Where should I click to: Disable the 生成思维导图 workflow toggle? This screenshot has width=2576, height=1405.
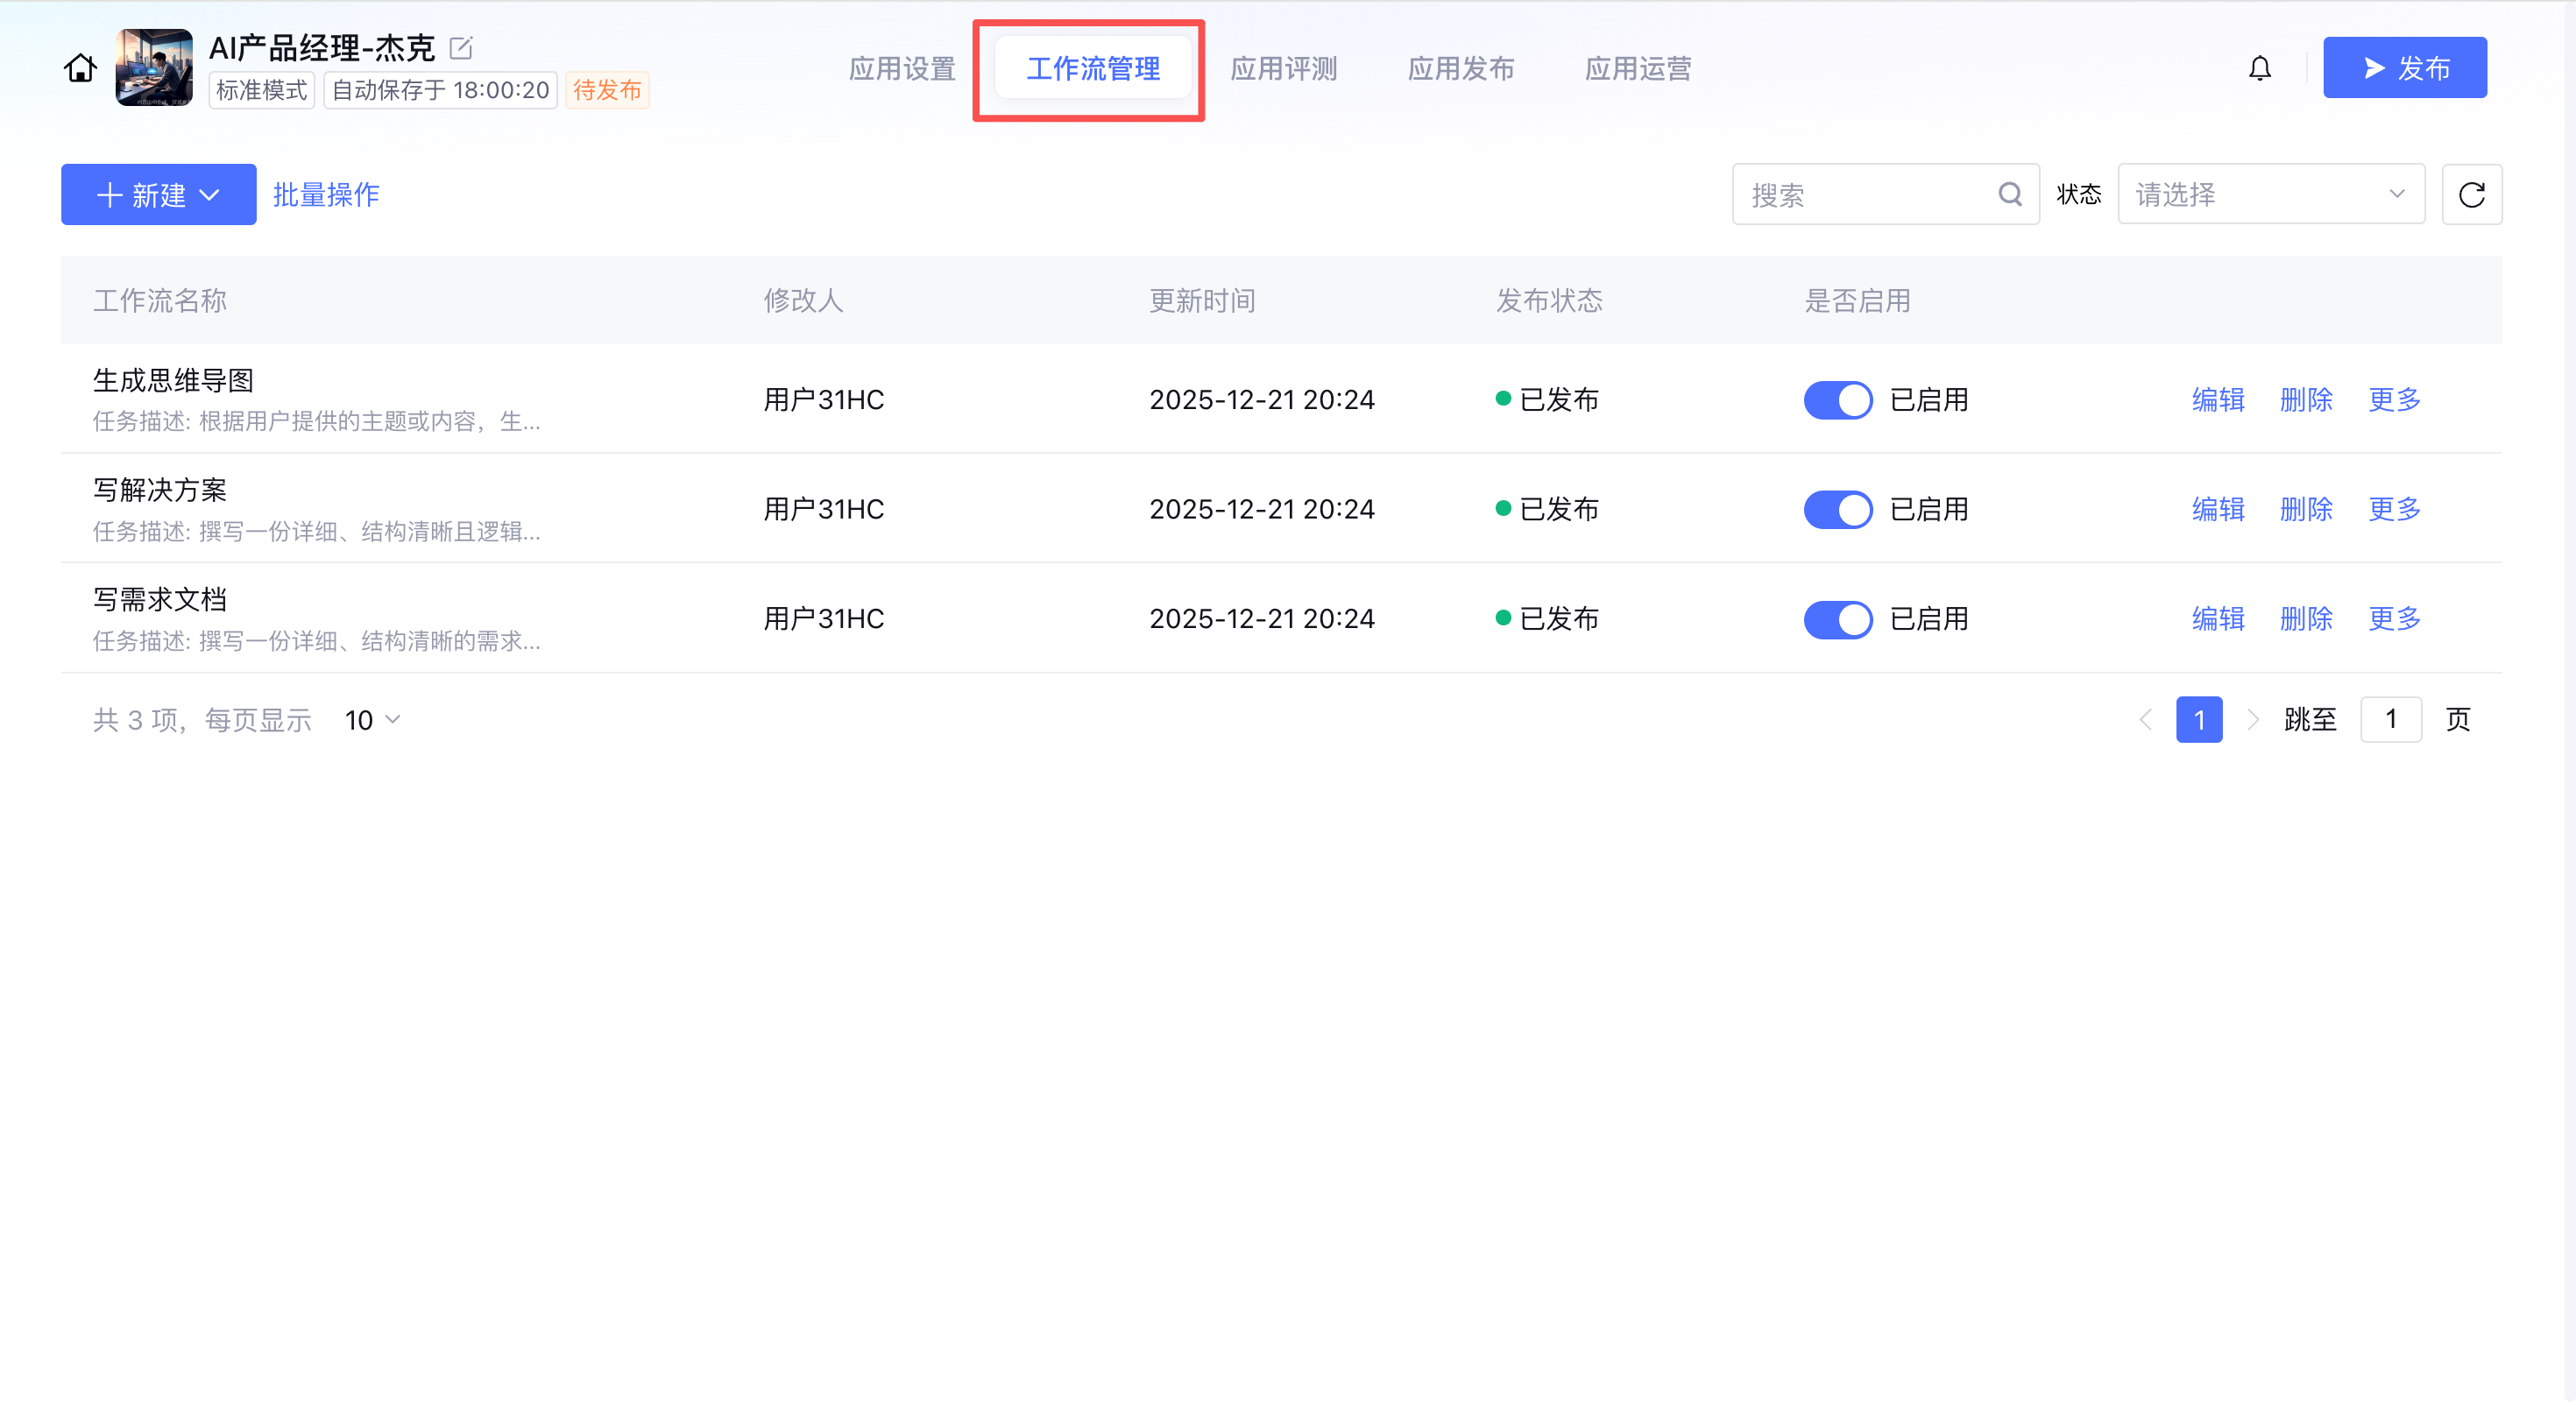tap(1837, 400)
